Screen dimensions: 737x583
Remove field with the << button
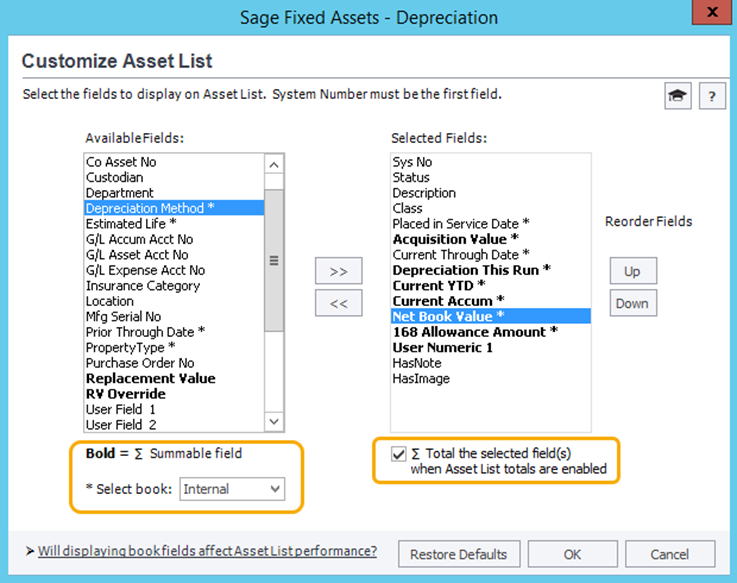coord(338,303)
